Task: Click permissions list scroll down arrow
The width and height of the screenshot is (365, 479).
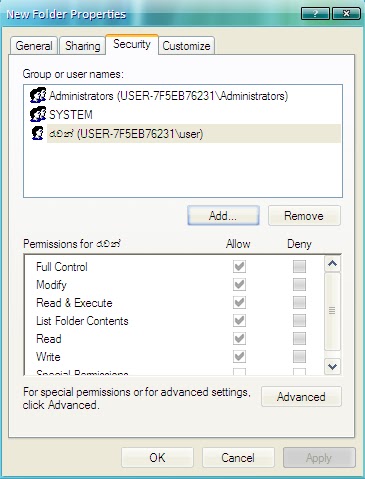Action: [x=332, y=367]
